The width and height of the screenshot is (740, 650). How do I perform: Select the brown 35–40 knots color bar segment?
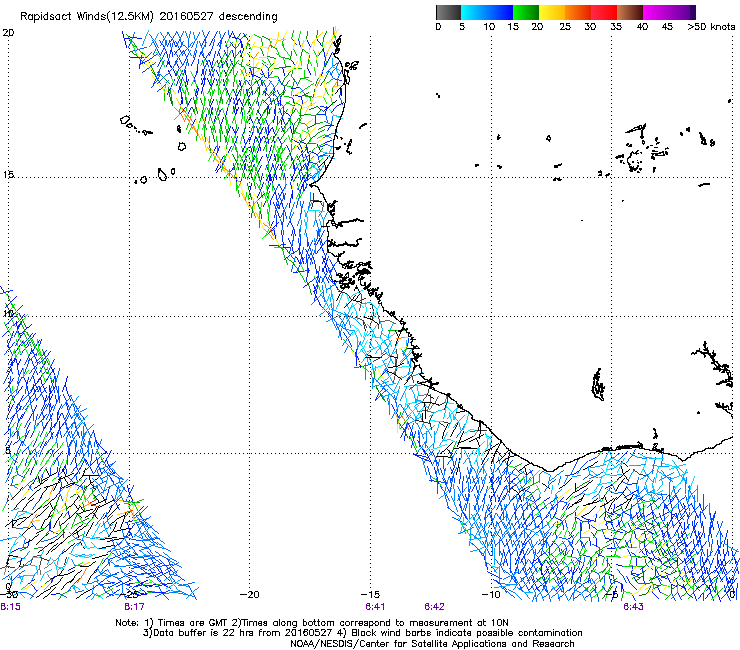pos(630,12)
